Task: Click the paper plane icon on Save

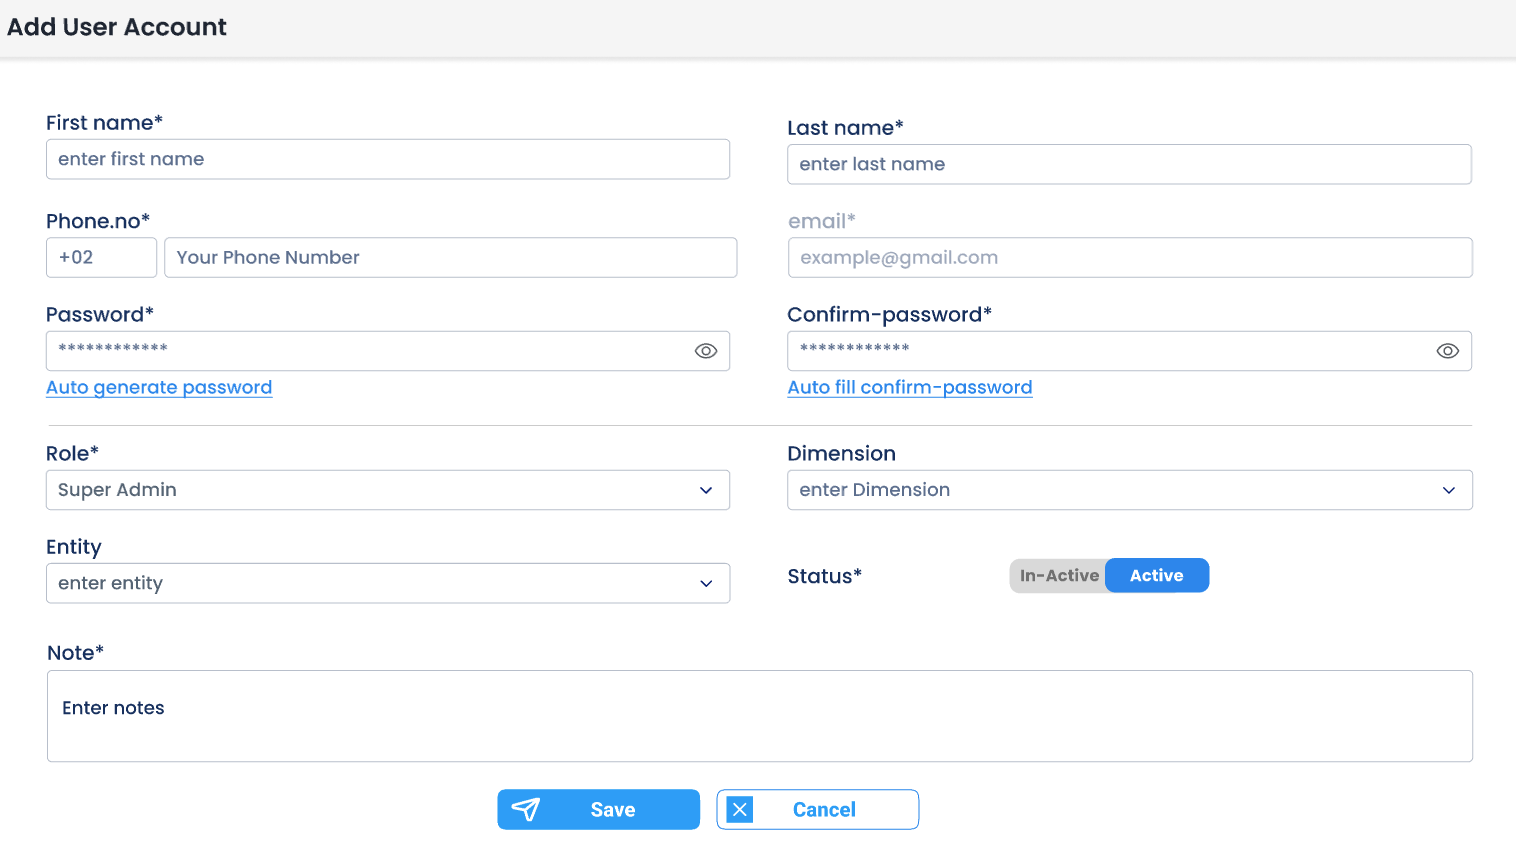Action: [526, 809]
